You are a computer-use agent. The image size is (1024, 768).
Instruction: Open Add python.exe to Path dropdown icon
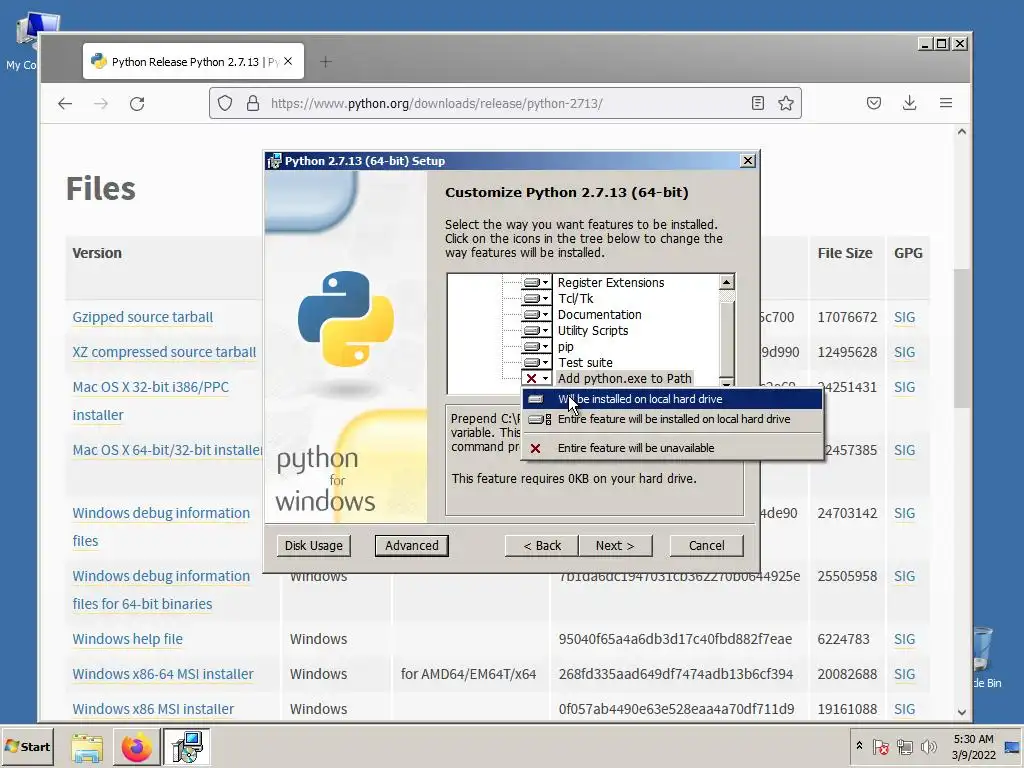[536, 379]
